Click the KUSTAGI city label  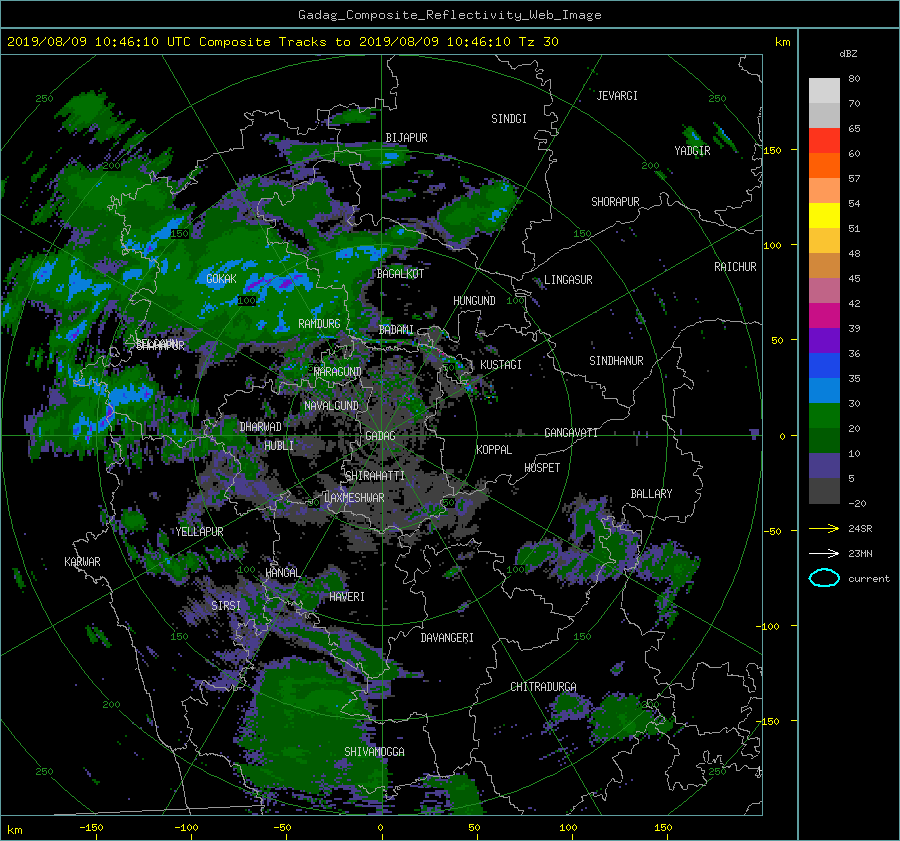(501, 365)
